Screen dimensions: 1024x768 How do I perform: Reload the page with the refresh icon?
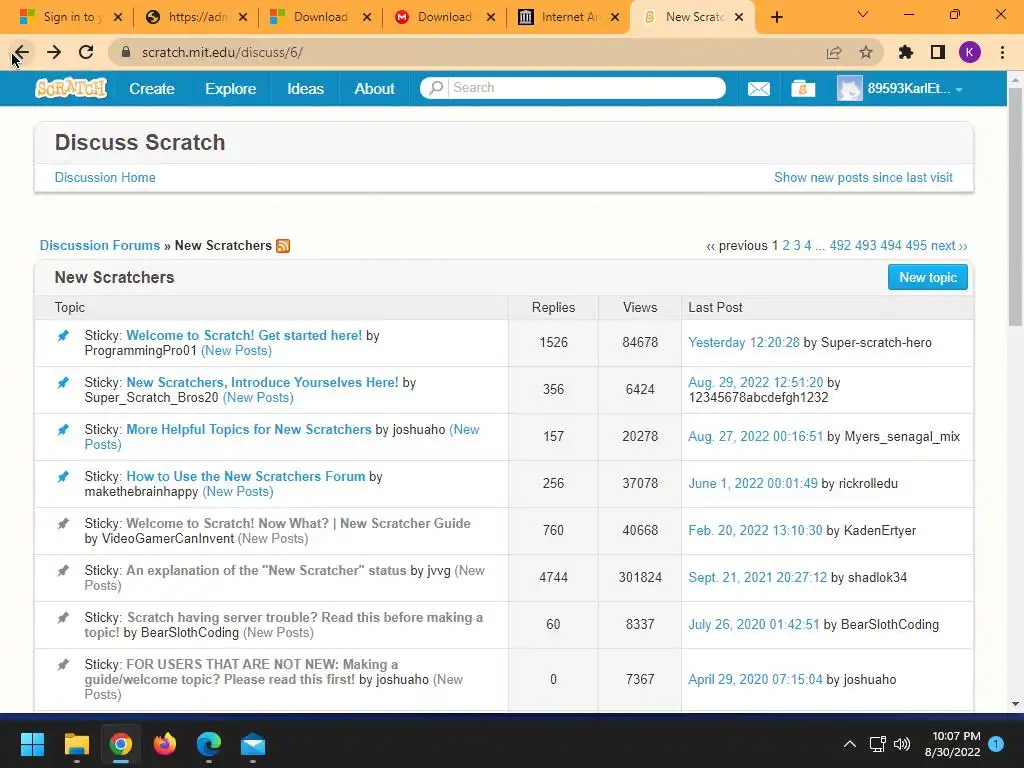[86, 52]
